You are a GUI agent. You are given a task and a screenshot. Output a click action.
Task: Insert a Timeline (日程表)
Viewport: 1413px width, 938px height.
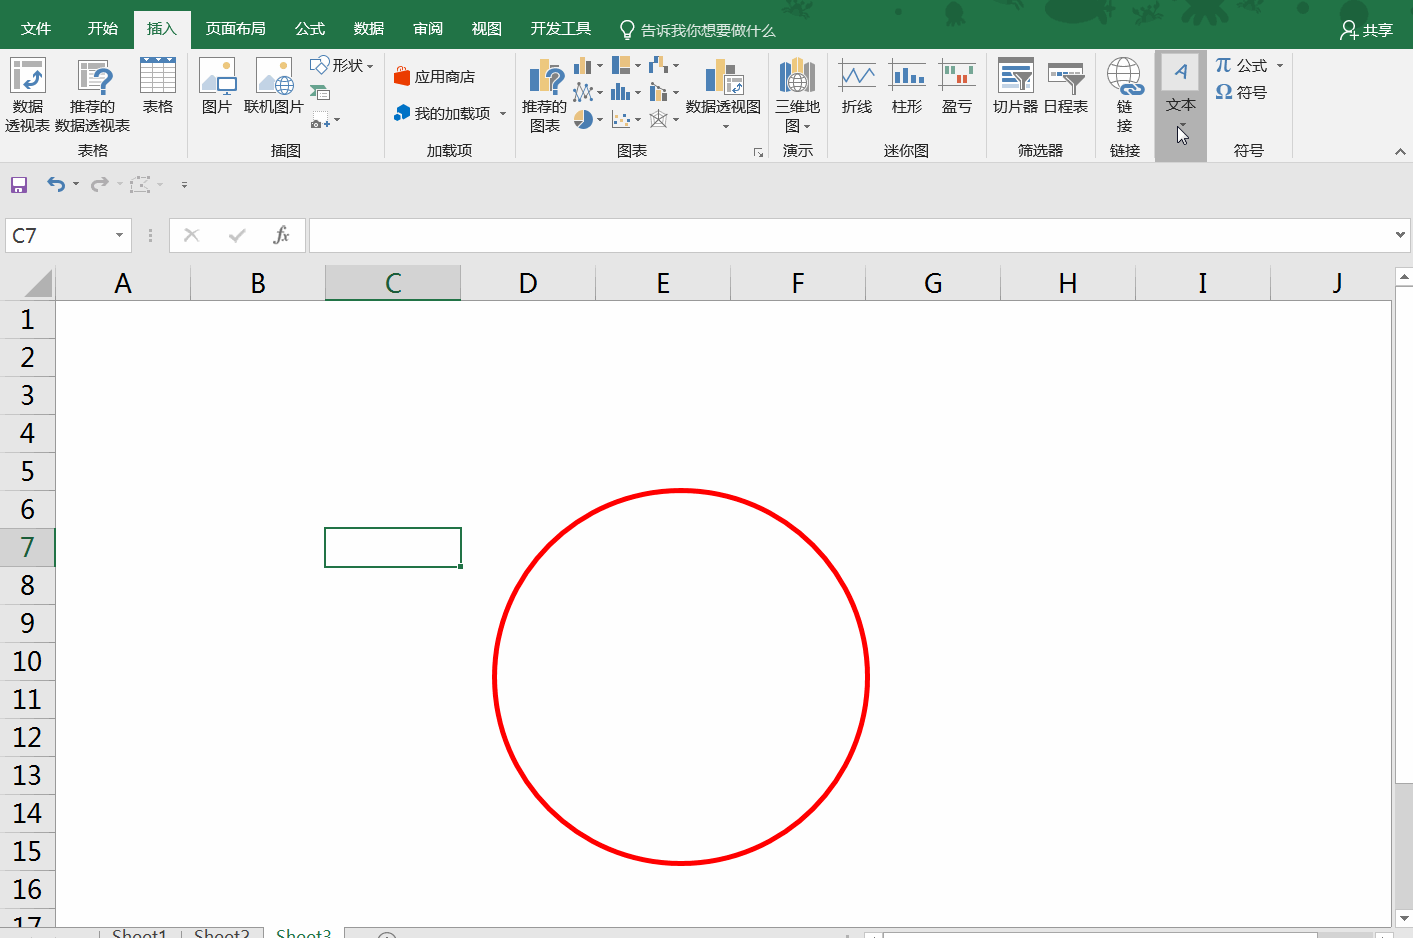tap(1066, 86)
